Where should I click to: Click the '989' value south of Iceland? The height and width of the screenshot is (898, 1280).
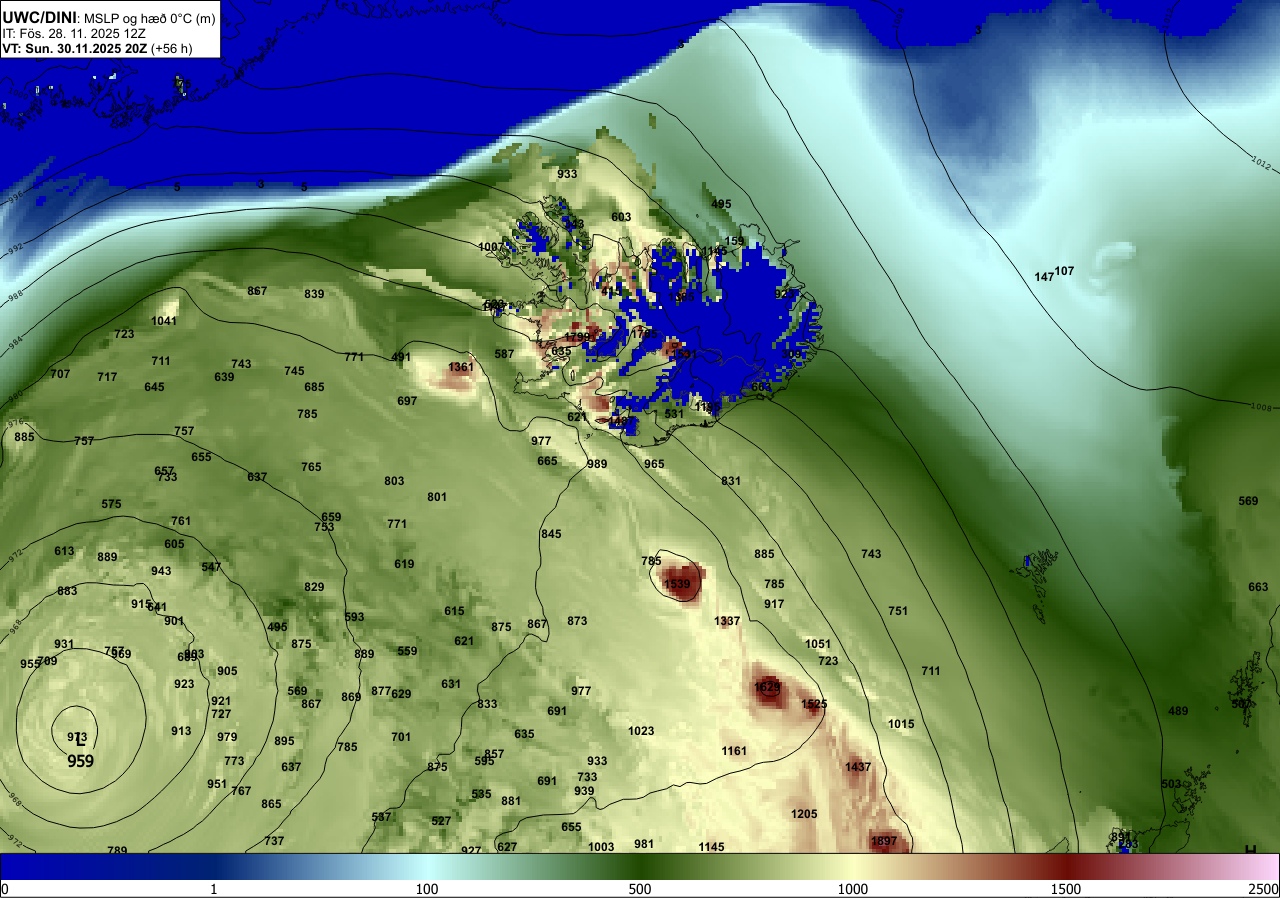[597, 464]
